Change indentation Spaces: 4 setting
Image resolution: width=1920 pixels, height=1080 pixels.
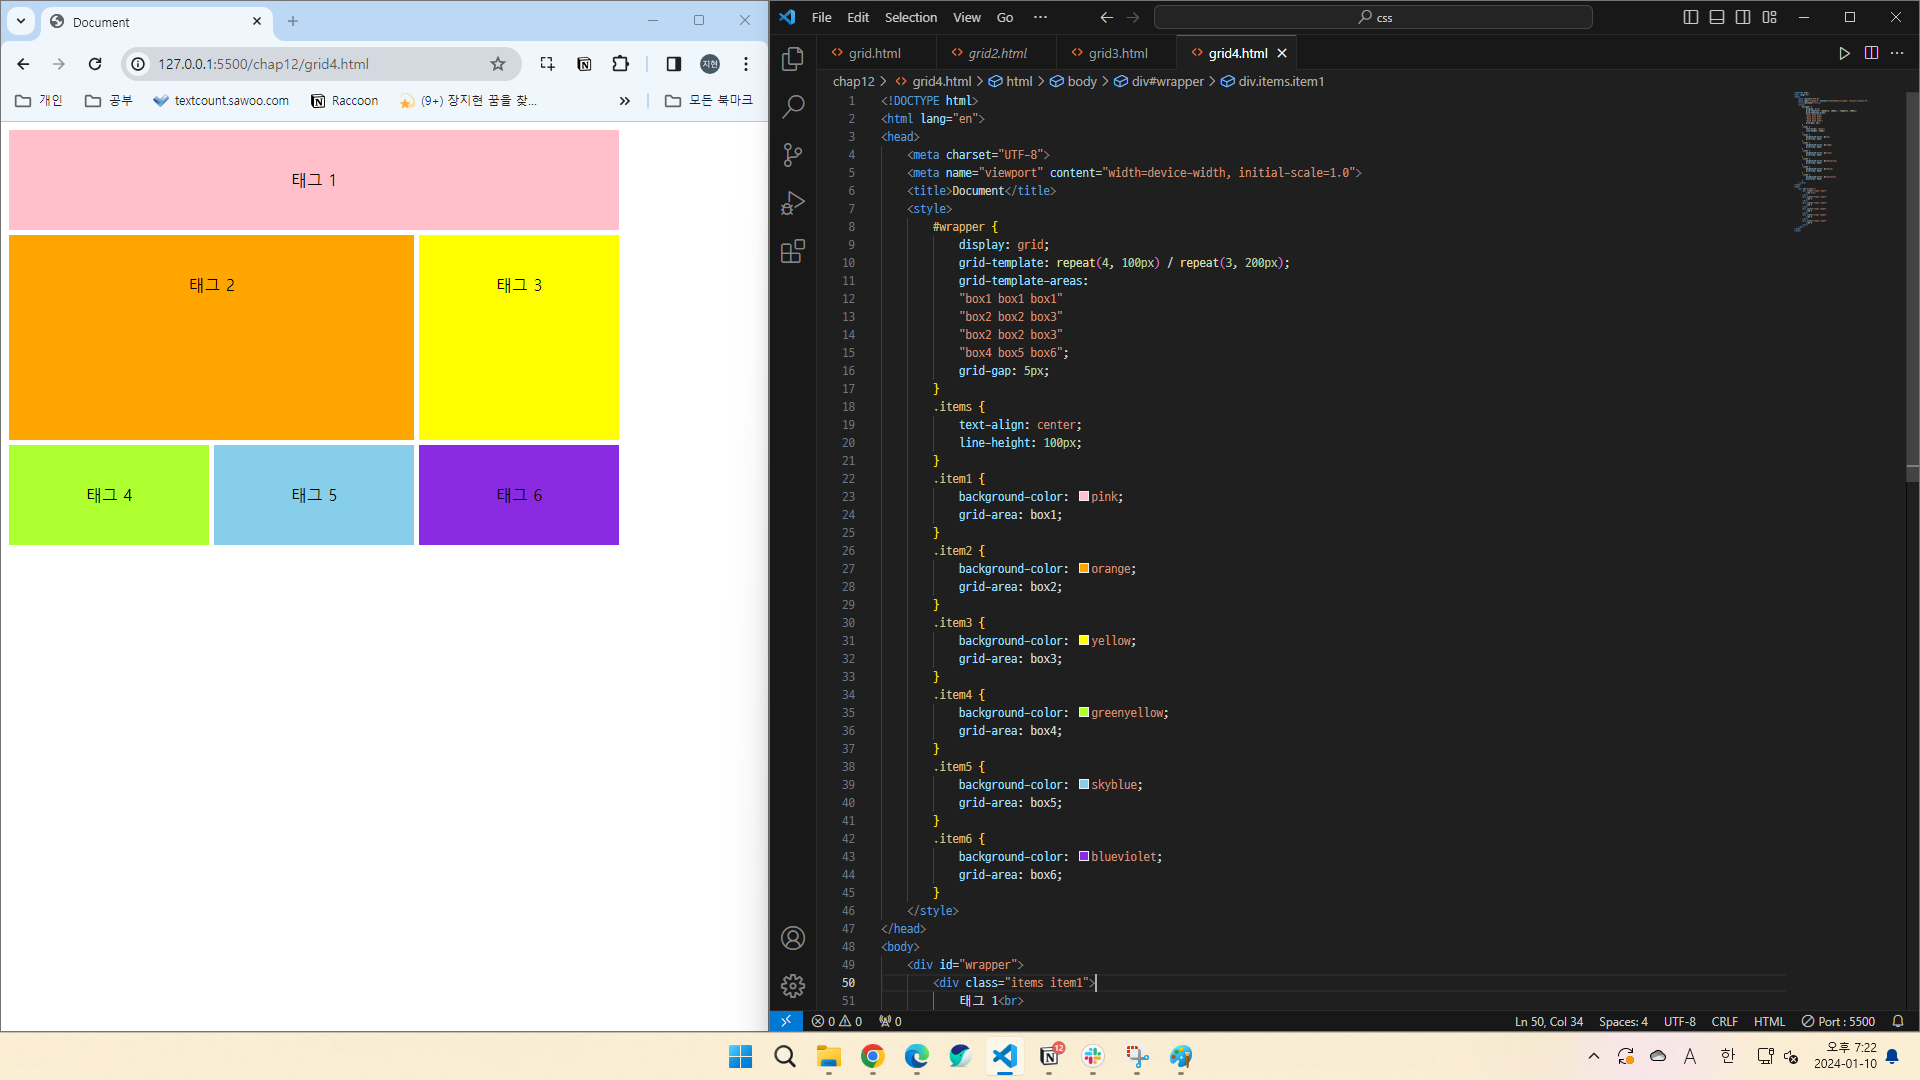coord(1622,1021)
